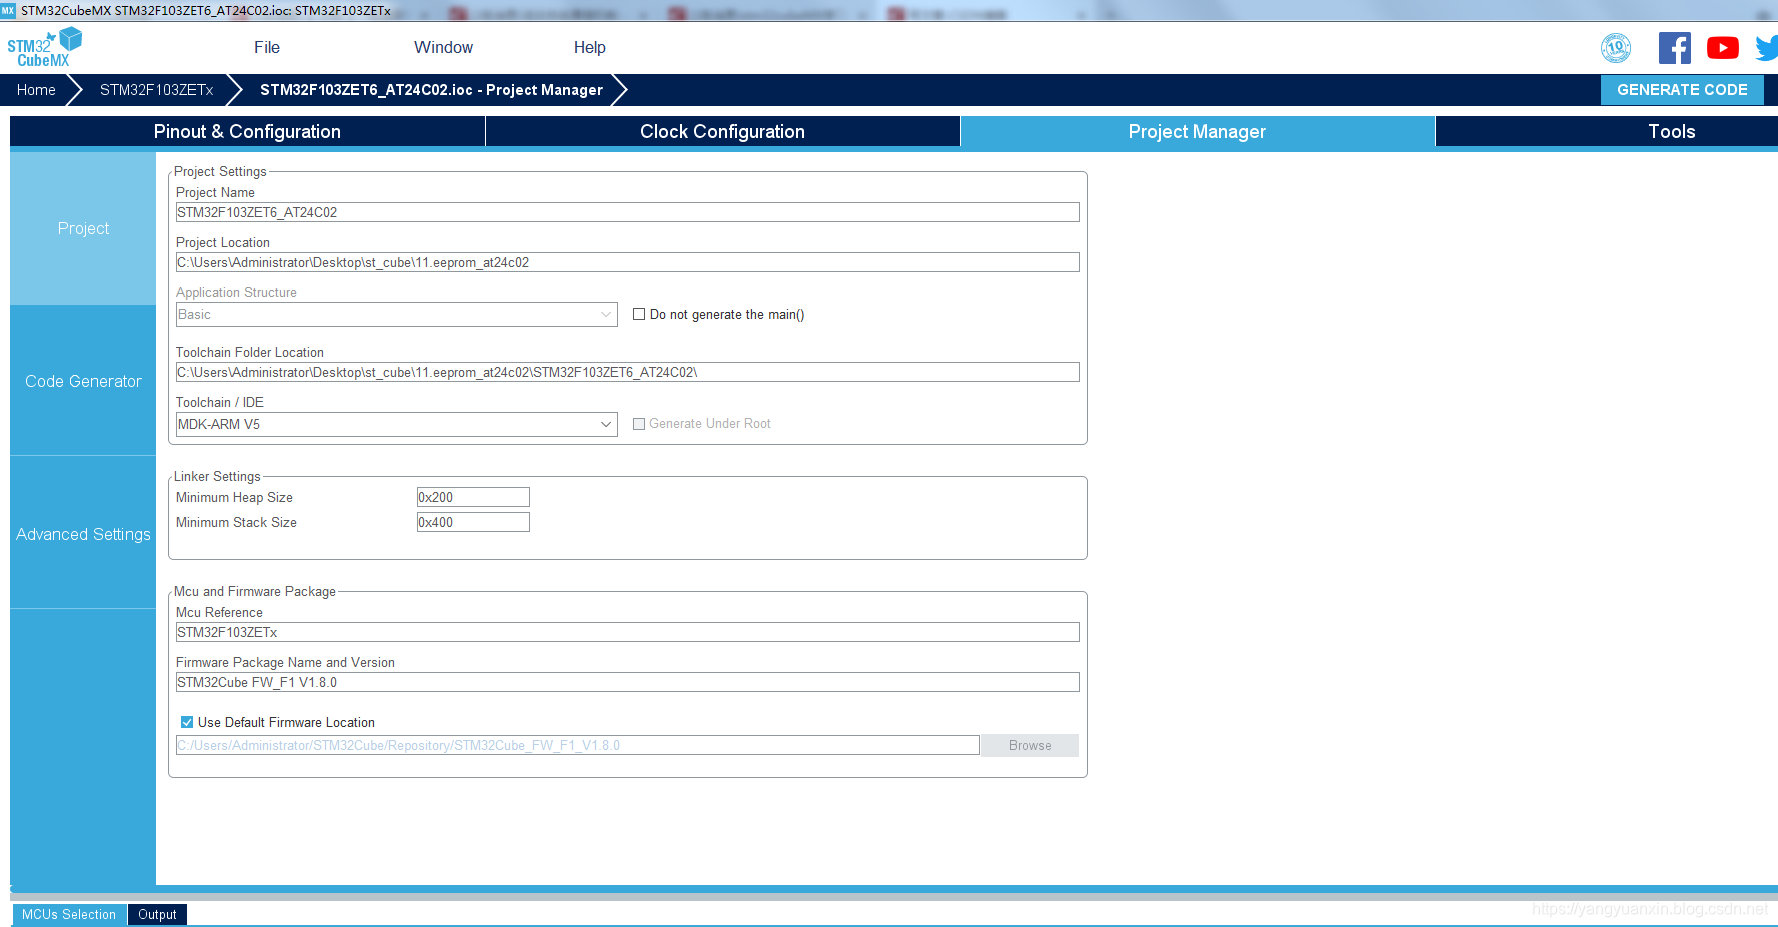Open the MCUs Selection bottom tab
This screenshot has height=927, width=1778.
tap(69, 914)
